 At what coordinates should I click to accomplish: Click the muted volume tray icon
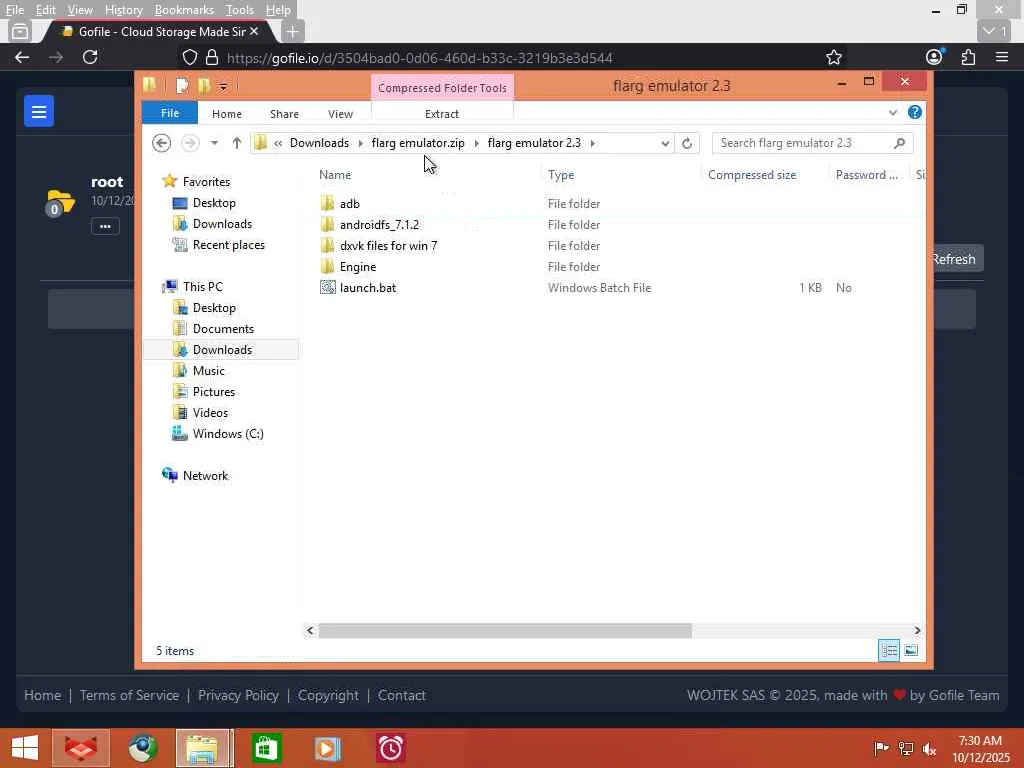(x=929, y=748)
